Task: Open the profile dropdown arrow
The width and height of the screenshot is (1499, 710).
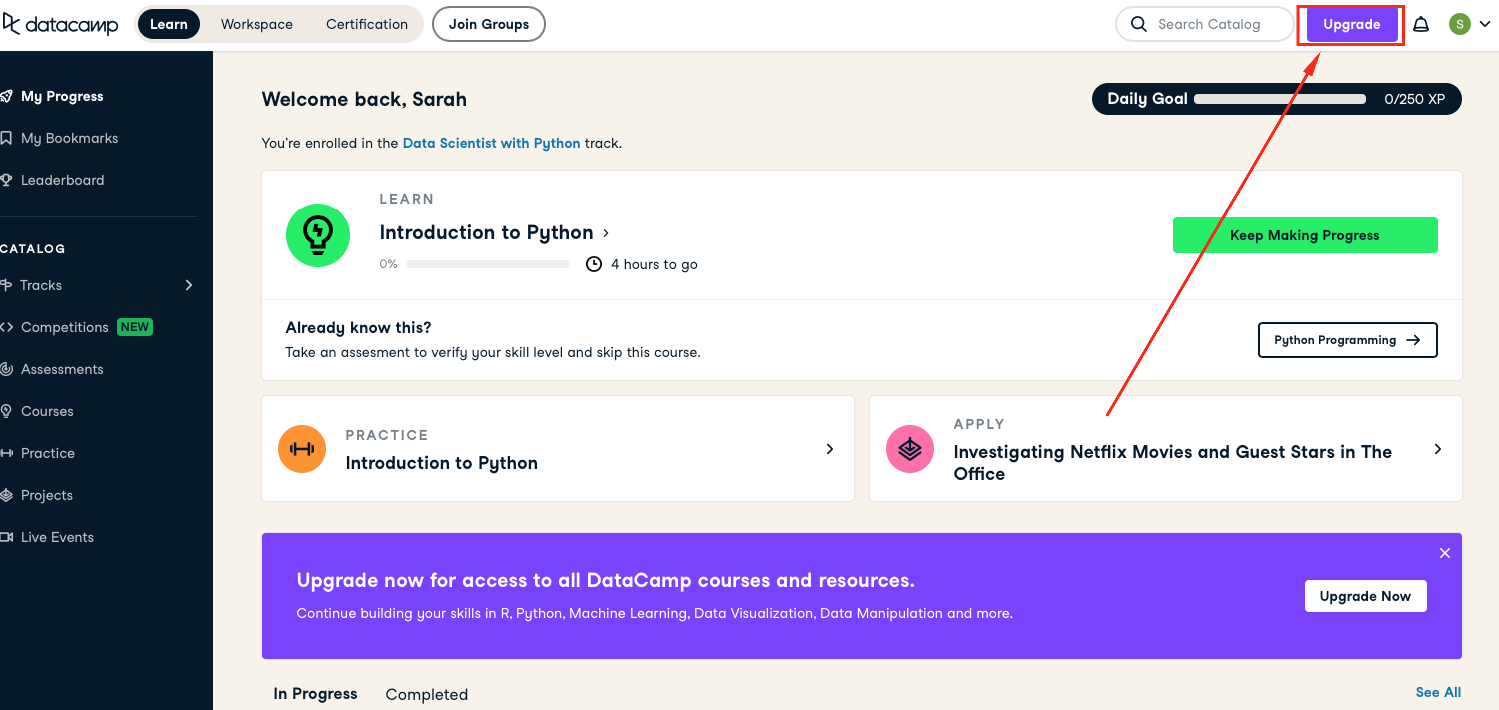Action: (x=1485, y=25)
